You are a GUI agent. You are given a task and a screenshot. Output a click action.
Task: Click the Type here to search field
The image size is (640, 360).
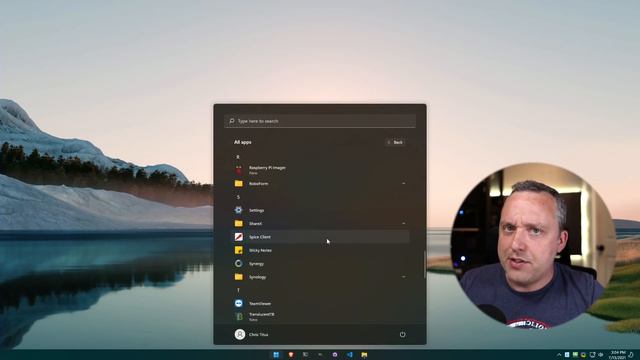(x=320, y=121)
